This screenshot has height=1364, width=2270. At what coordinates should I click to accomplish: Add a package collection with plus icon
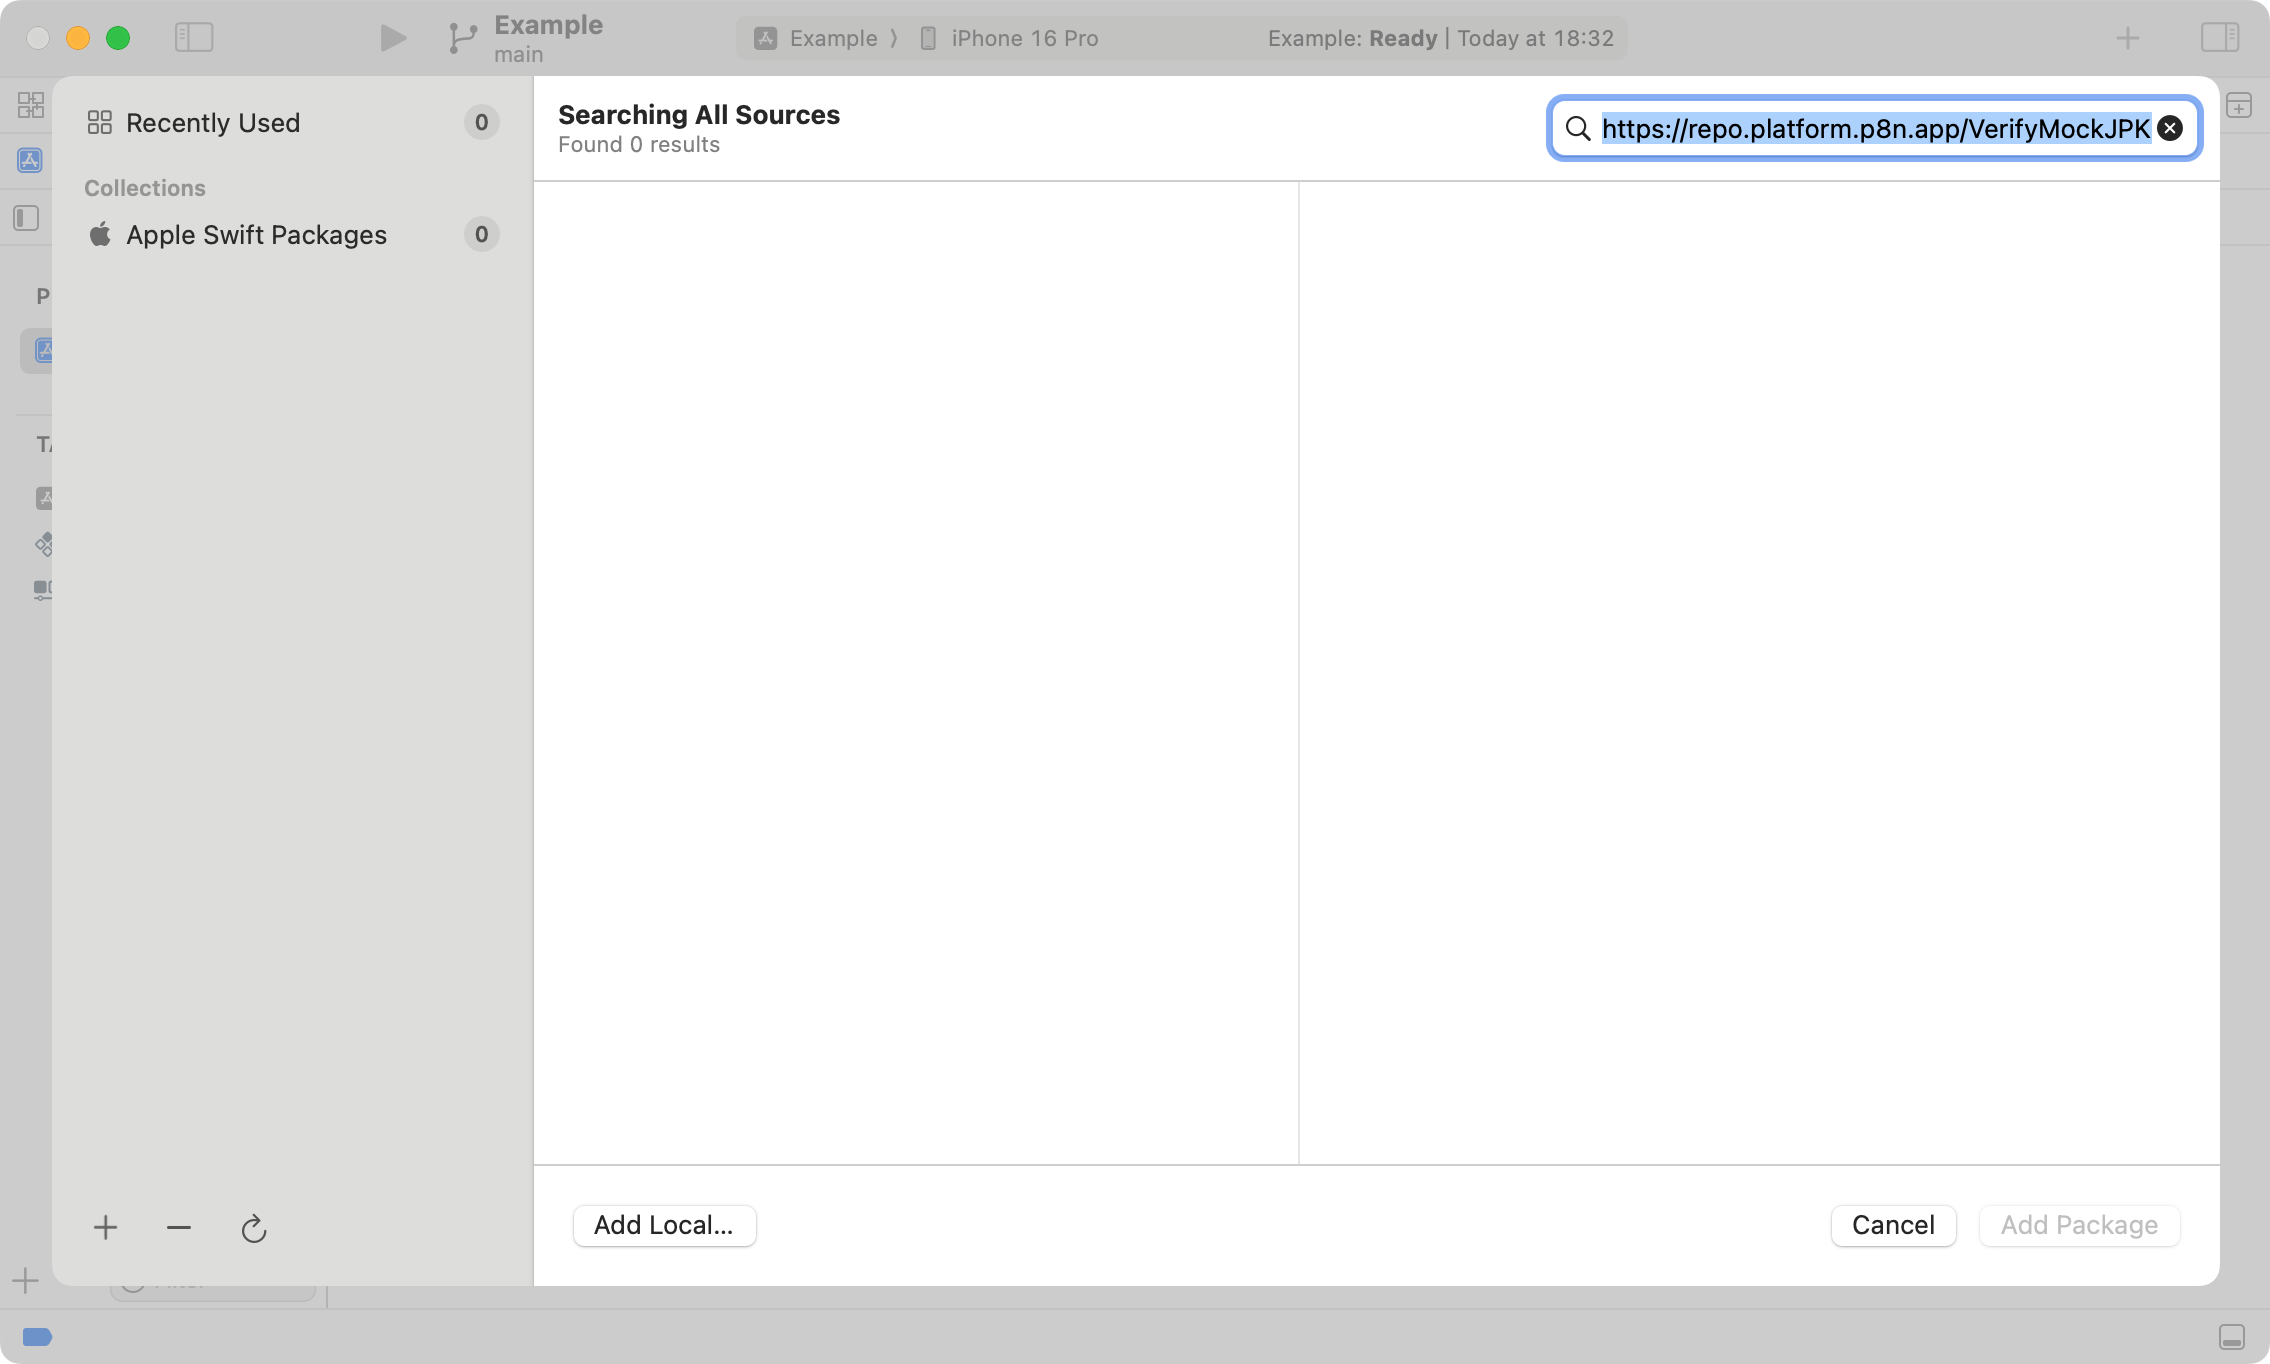[105, 1227]
